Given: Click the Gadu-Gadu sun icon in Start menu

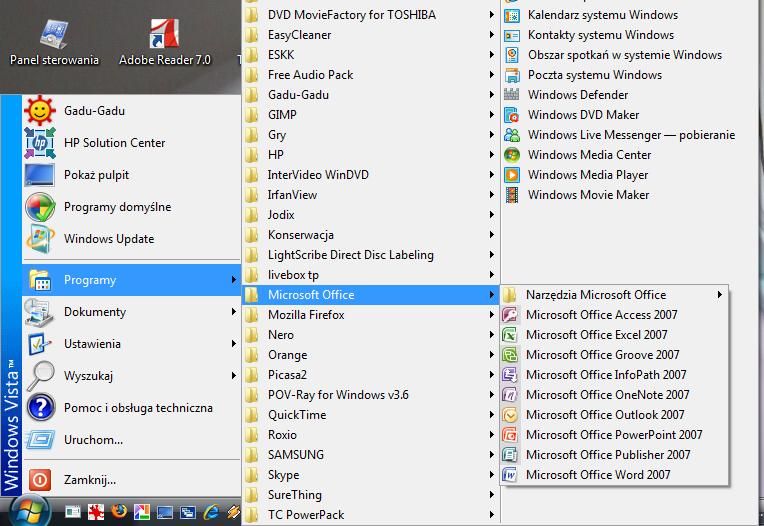Looking at the screenshot, I should point(39,111).
